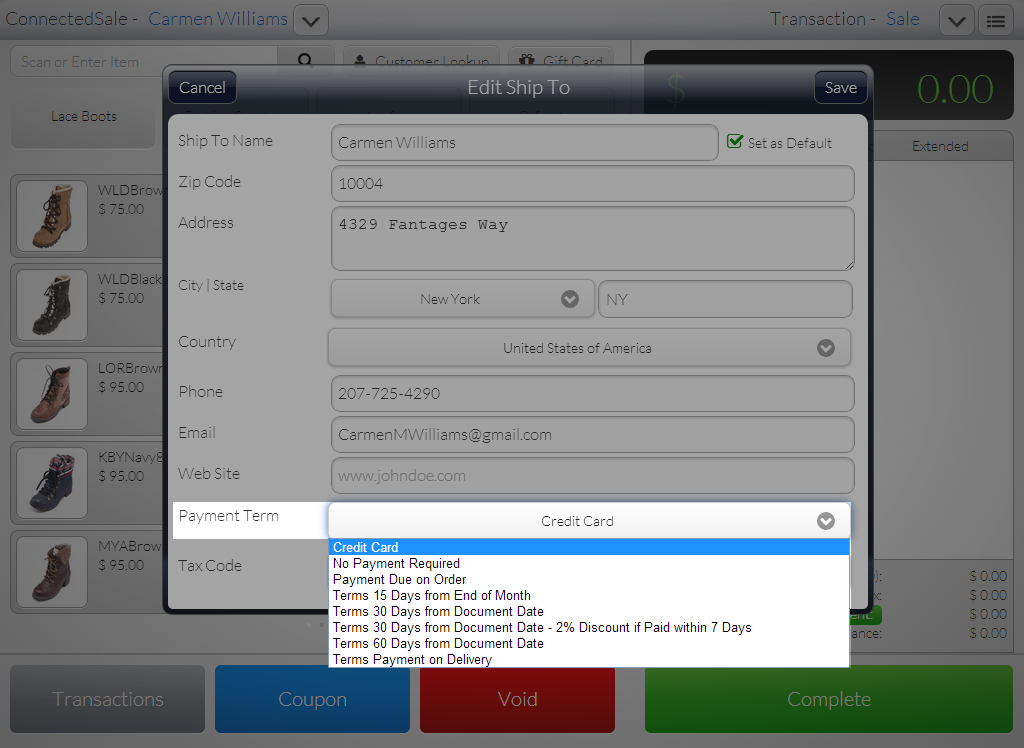Image resolution: width=1024 pixels, height=748 pixels.
Task: Open the Country dropdown
Action: click(x=590, y=348)
